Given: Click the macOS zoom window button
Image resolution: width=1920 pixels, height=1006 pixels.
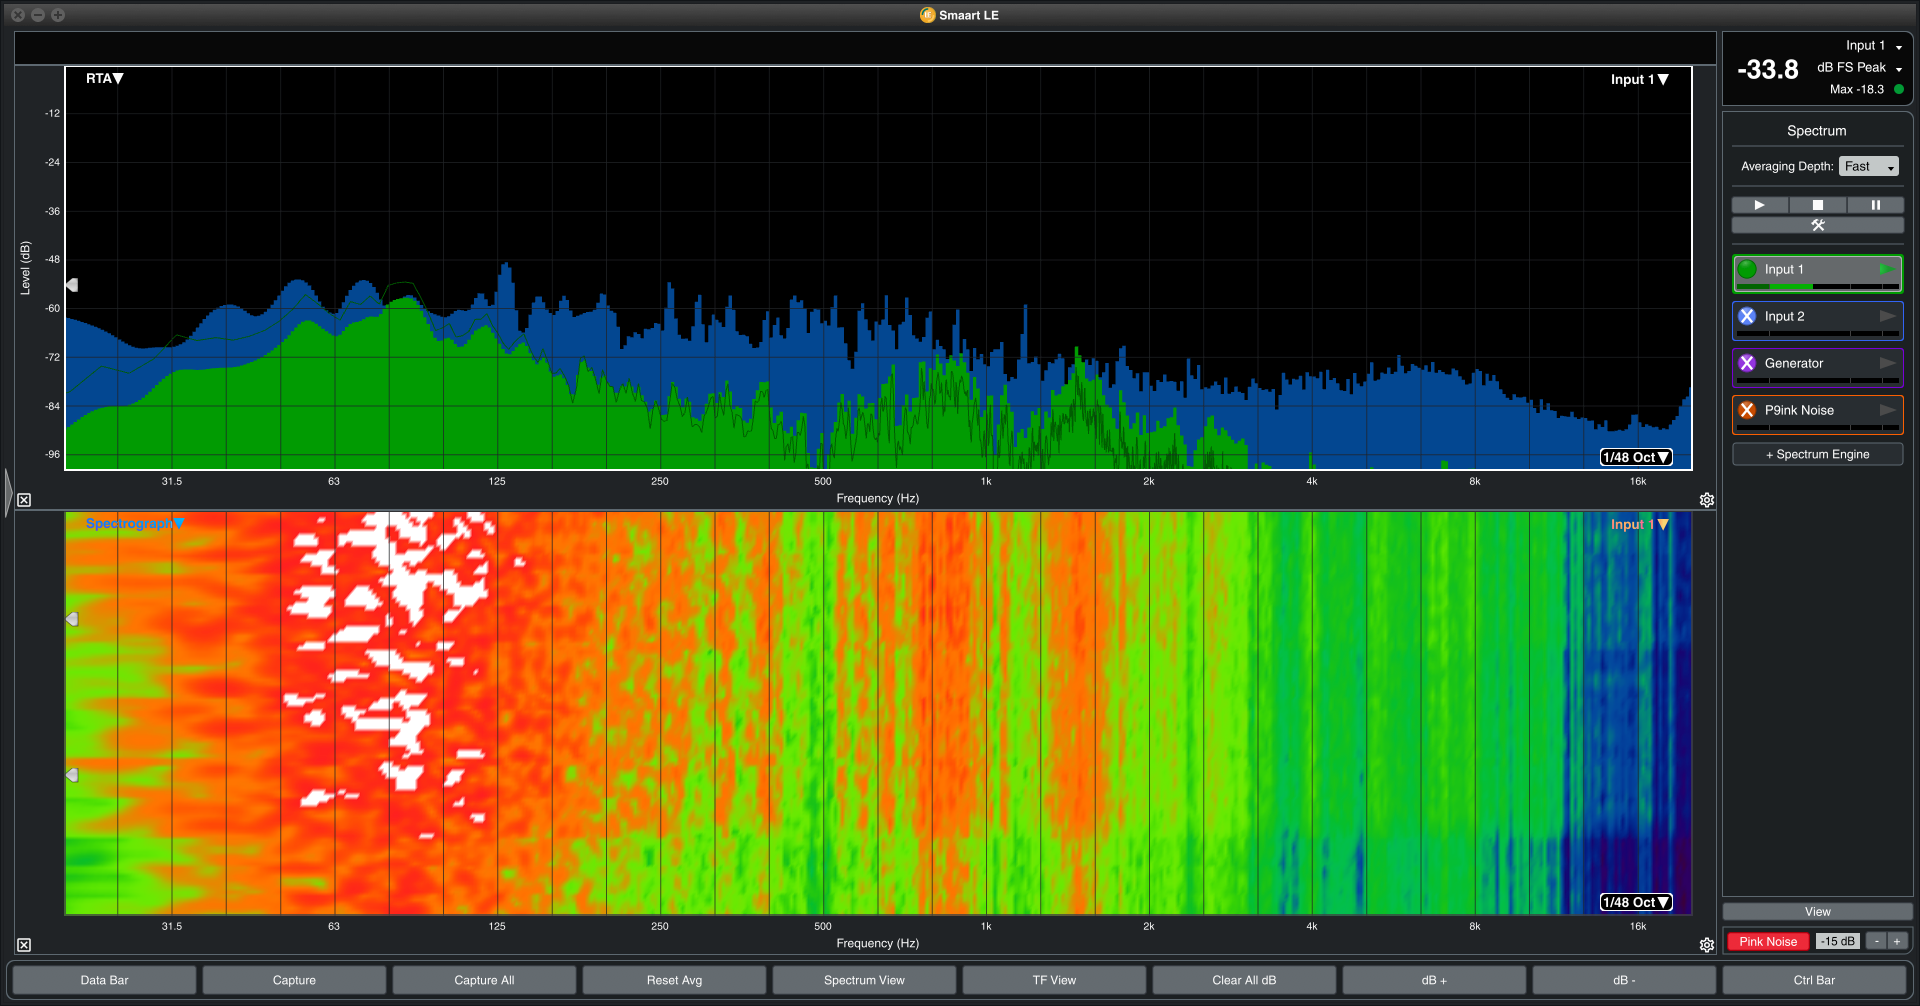Looking at the screenshot, I should pyautogui.click(x=58, y=15).
